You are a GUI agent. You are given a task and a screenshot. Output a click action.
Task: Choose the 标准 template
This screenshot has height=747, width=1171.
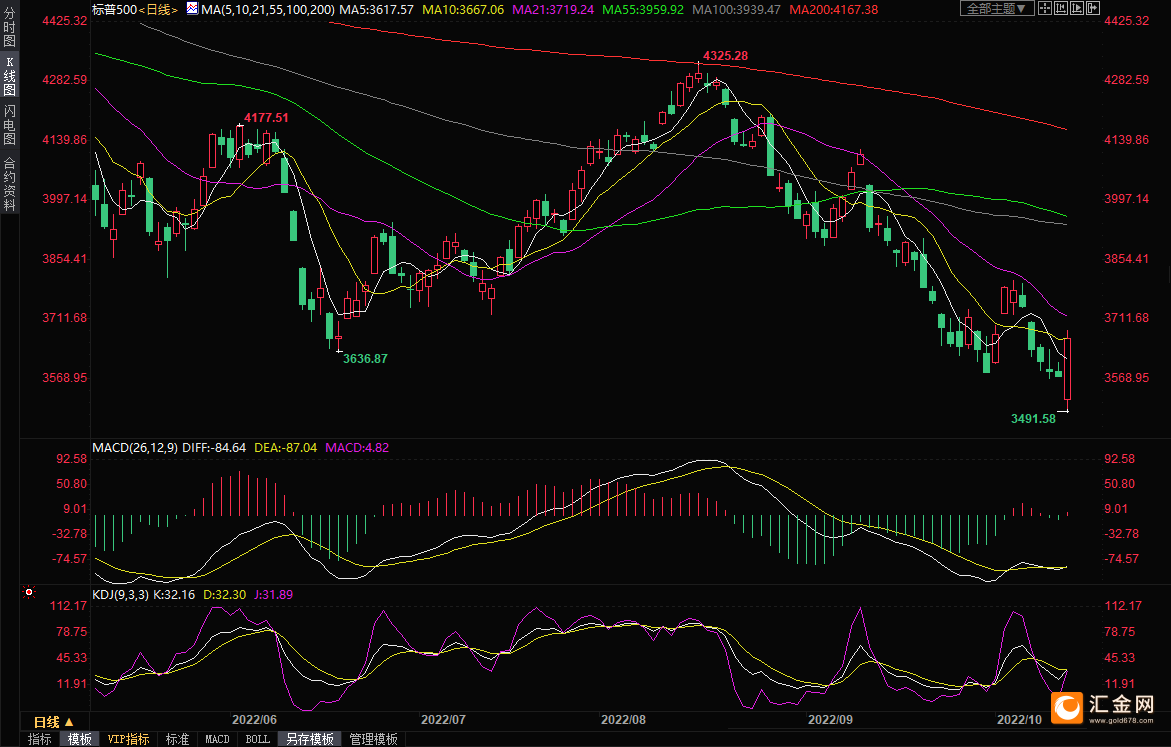[x=177, y=739]
